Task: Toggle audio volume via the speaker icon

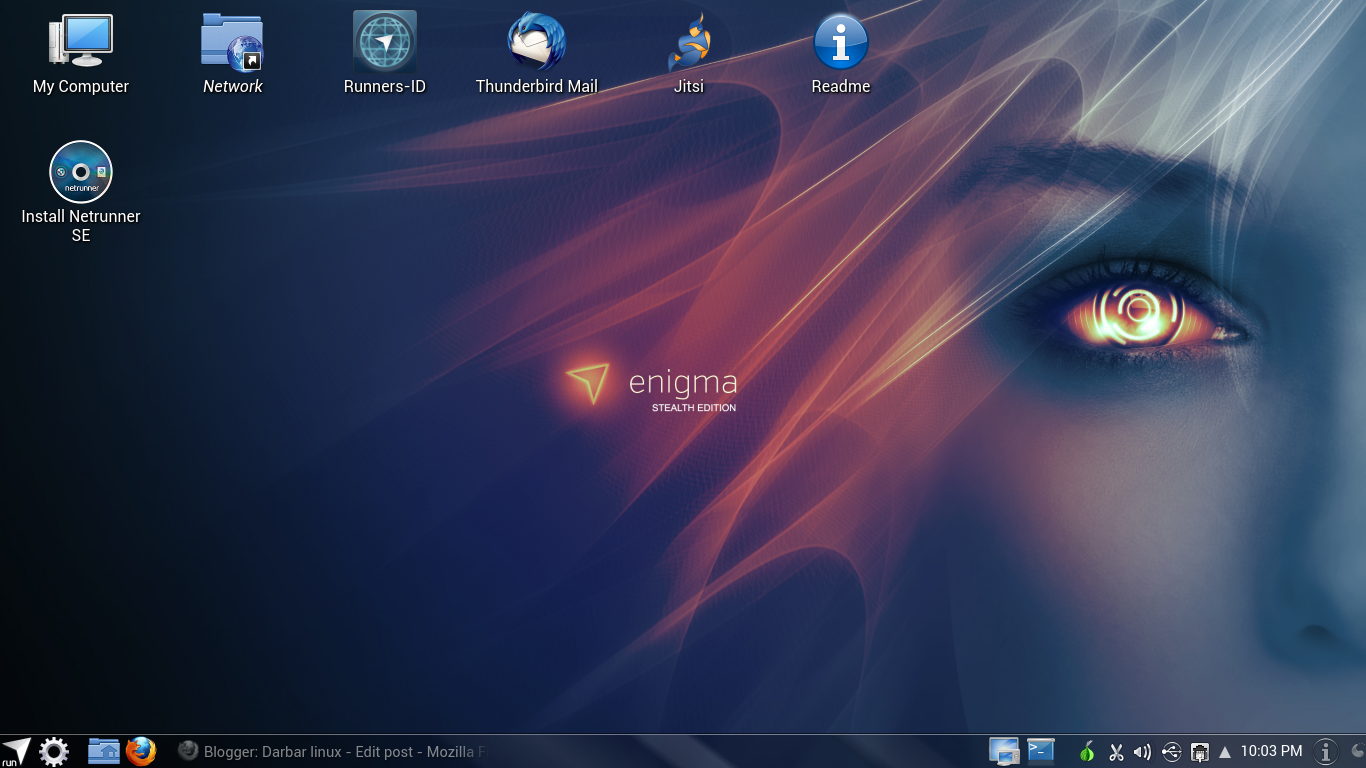Action: (x=1143, y=751)
